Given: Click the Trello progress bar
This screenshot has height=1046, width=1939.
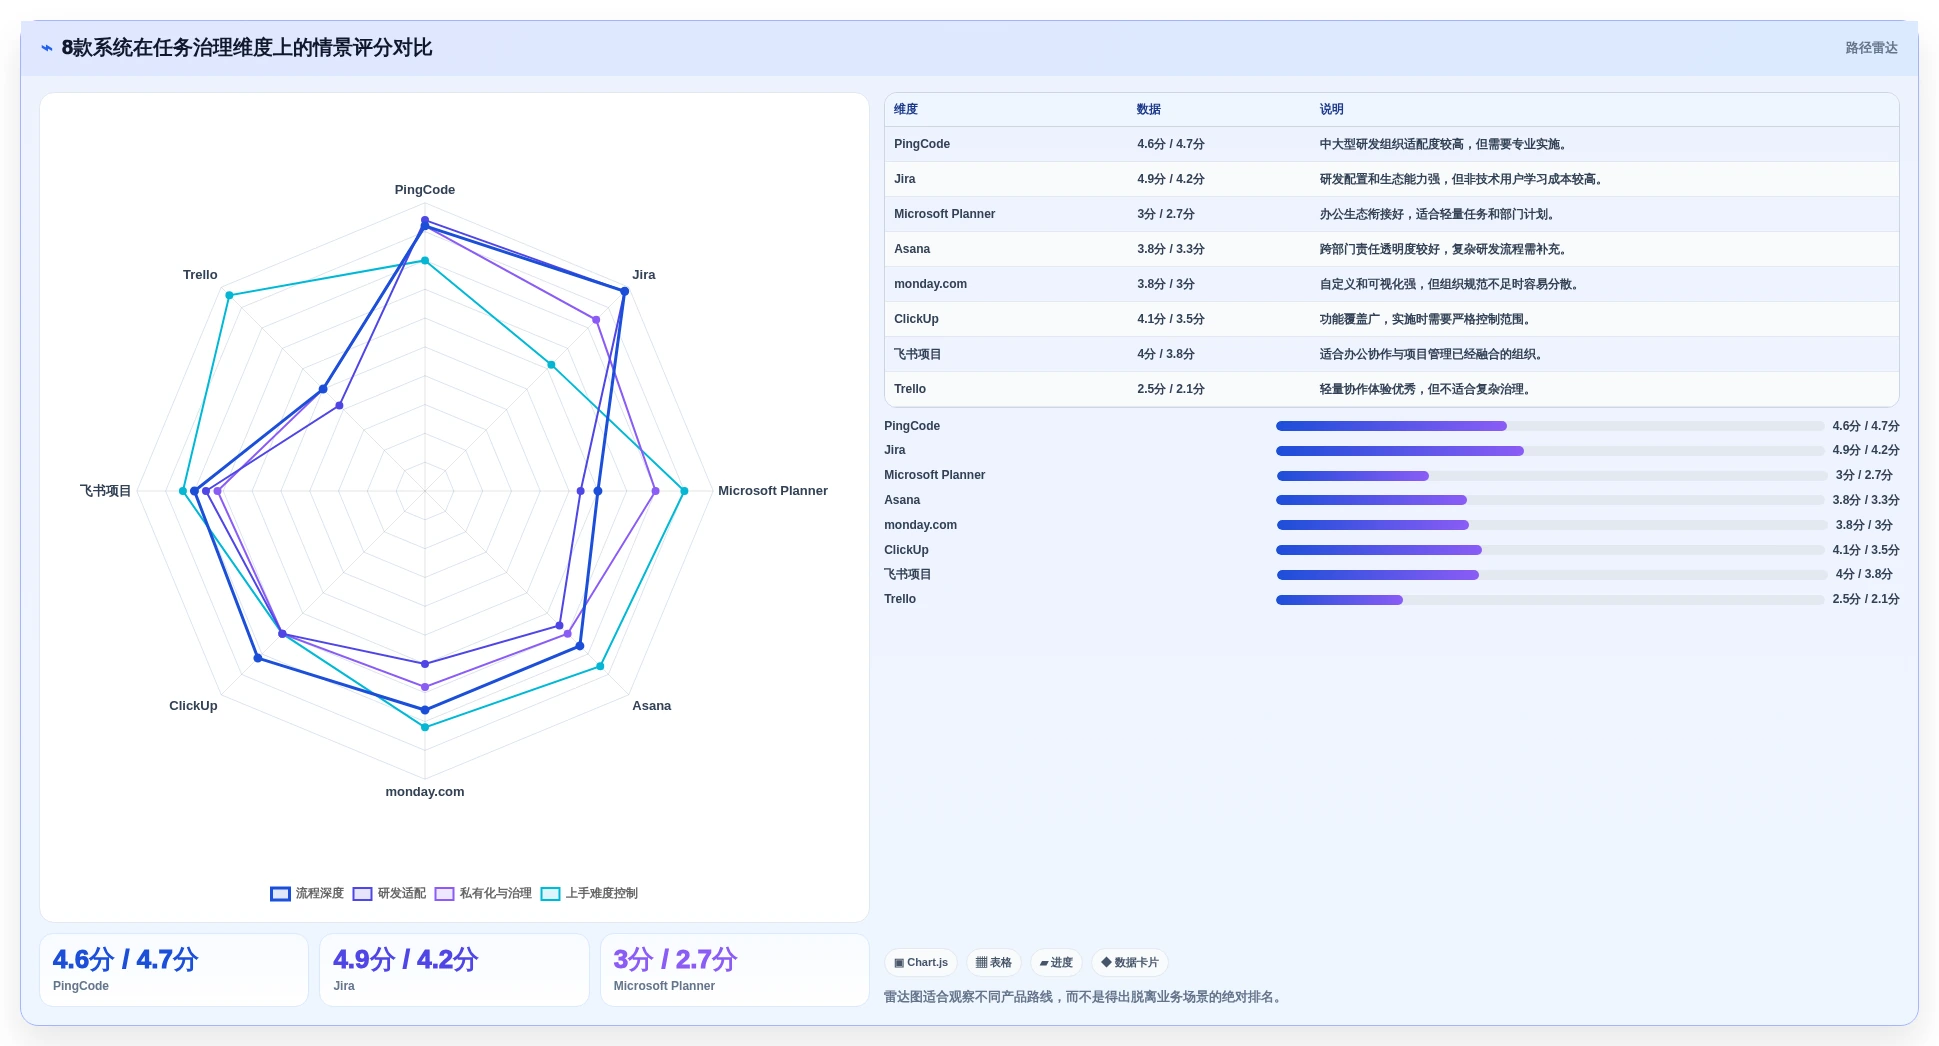Looking at the screenshot, I should pyautogui.click(x=1549, y=600).
